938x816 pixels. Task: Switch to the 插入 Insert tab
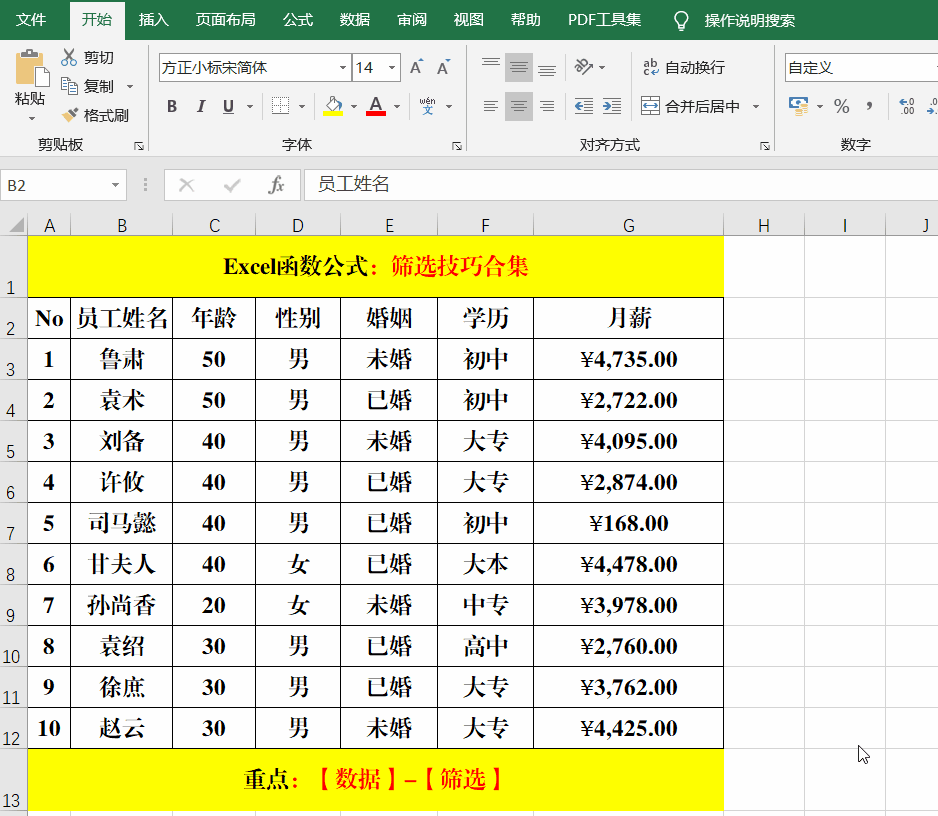154,20
